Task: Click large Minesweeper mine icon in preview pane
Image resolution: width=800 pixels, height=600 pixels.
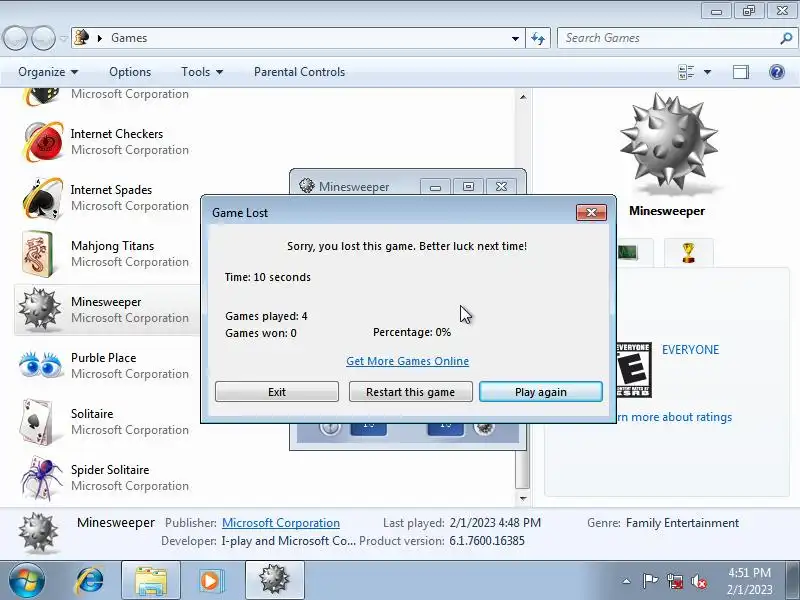Action: click(668, 144)
